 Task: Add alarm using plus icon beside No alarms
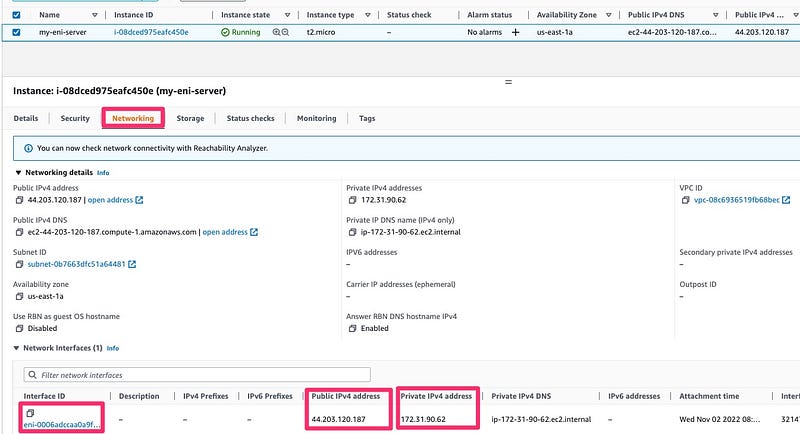tap(515, 32)
